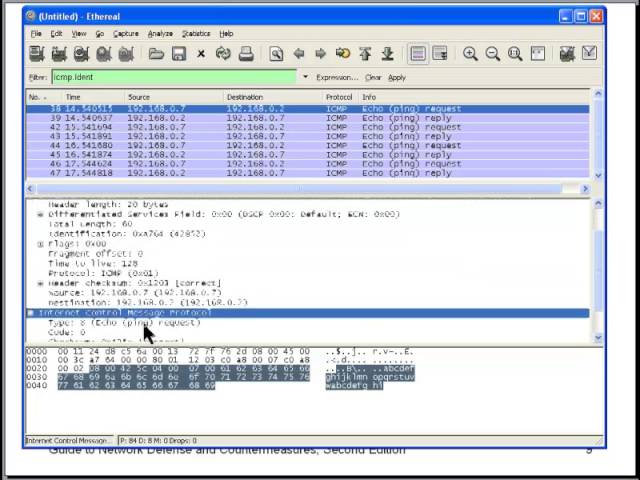Viewport: 640px width, 480px height.
Task: Zoom out of packet text
Action: 493,54
